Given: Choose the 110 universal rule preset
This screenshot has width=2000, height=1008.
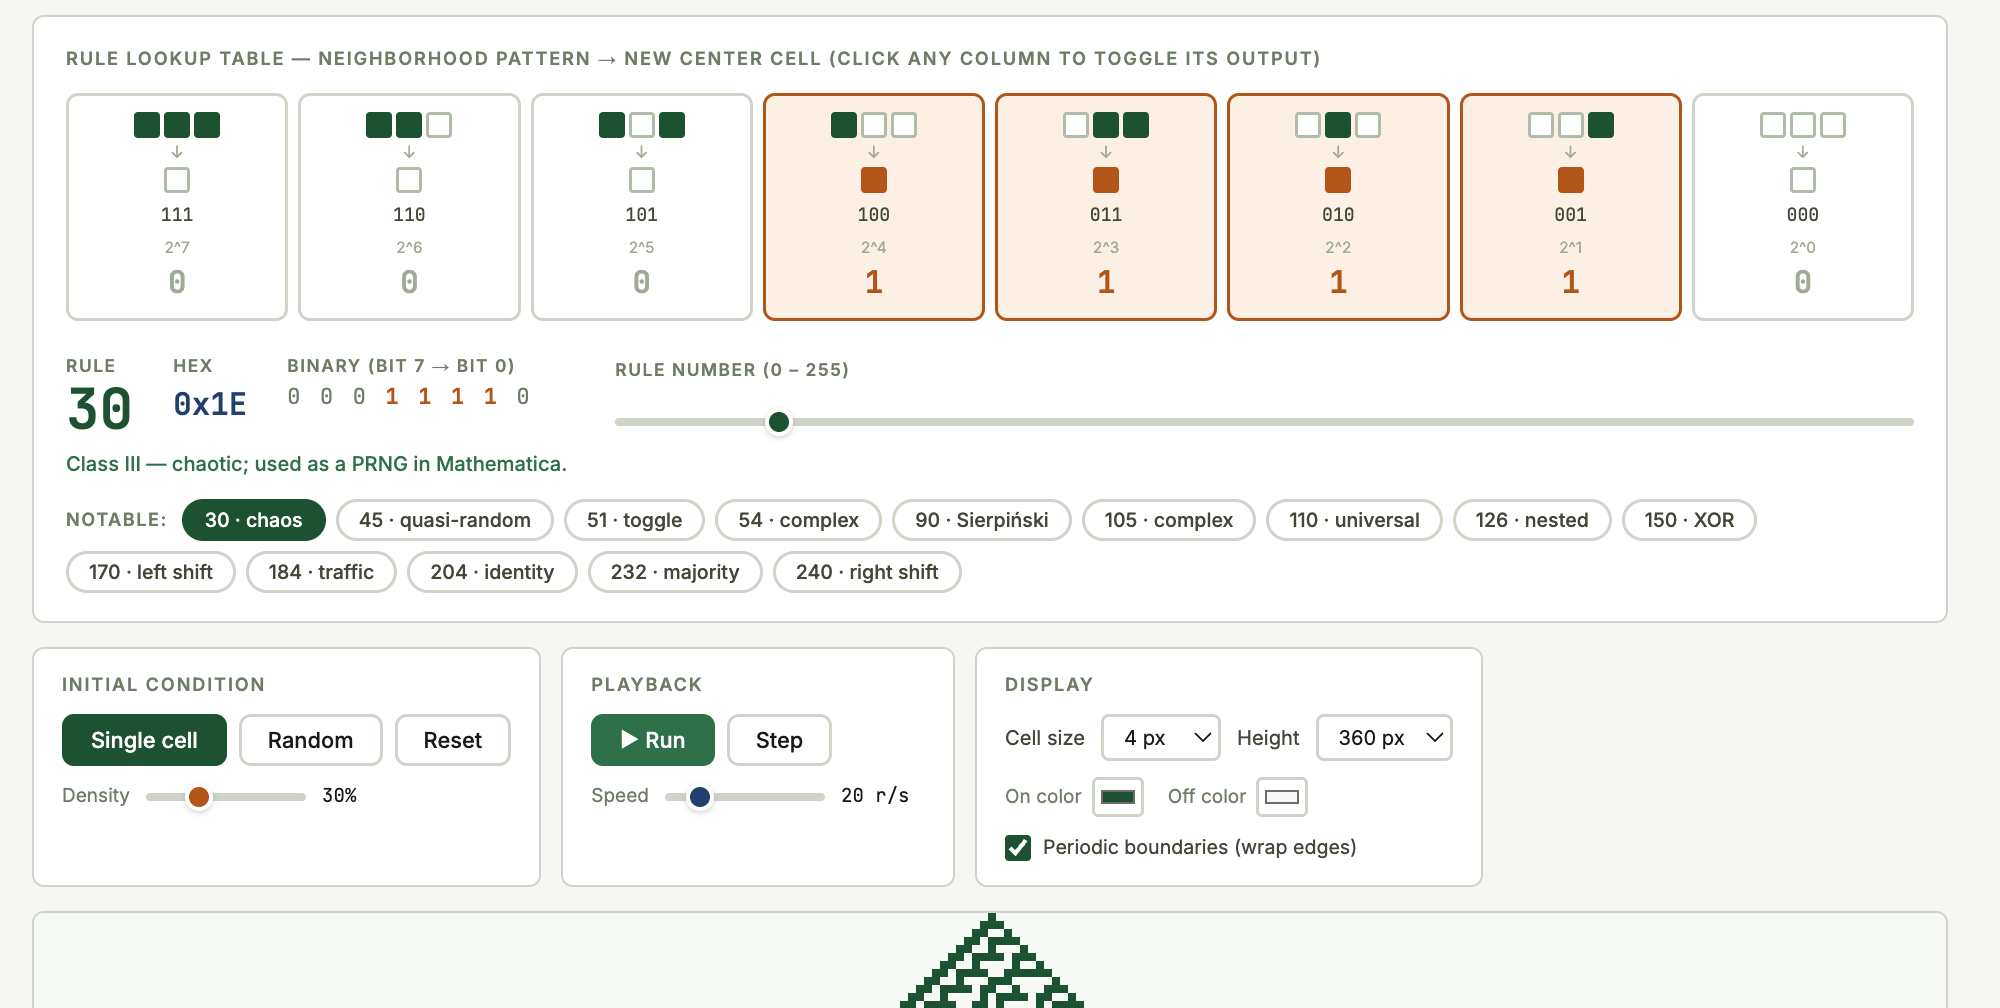Looking at the screenshot, I should pyautogui.click(x=1354, y=520).
